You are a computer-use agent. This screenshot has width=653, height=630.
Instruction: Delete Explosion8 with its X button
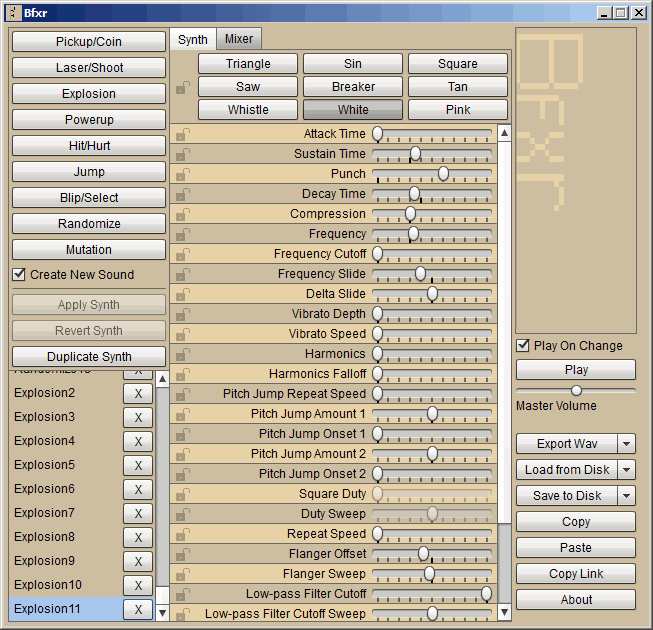click(x=138, y=537)
